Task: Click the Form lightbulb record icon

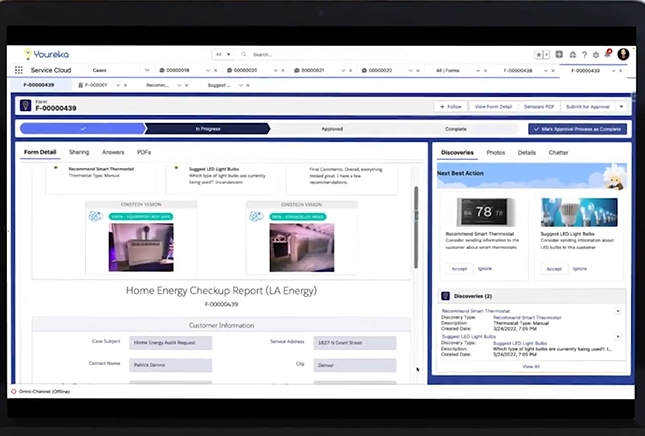Action: [x=26, y=106]
